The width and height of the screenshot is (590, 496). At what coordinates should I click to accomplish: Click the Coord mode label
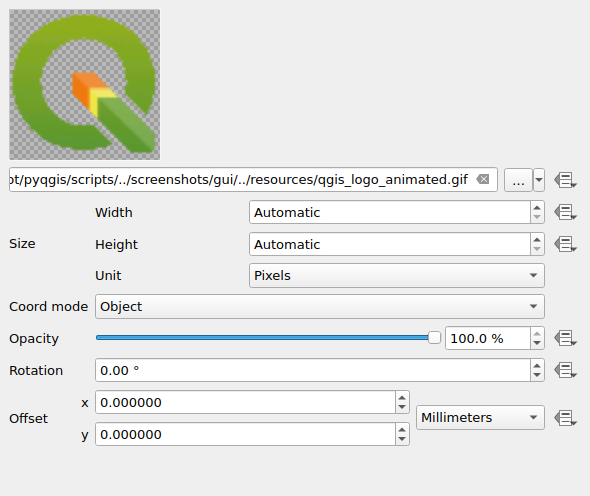[x=49, y=307]
